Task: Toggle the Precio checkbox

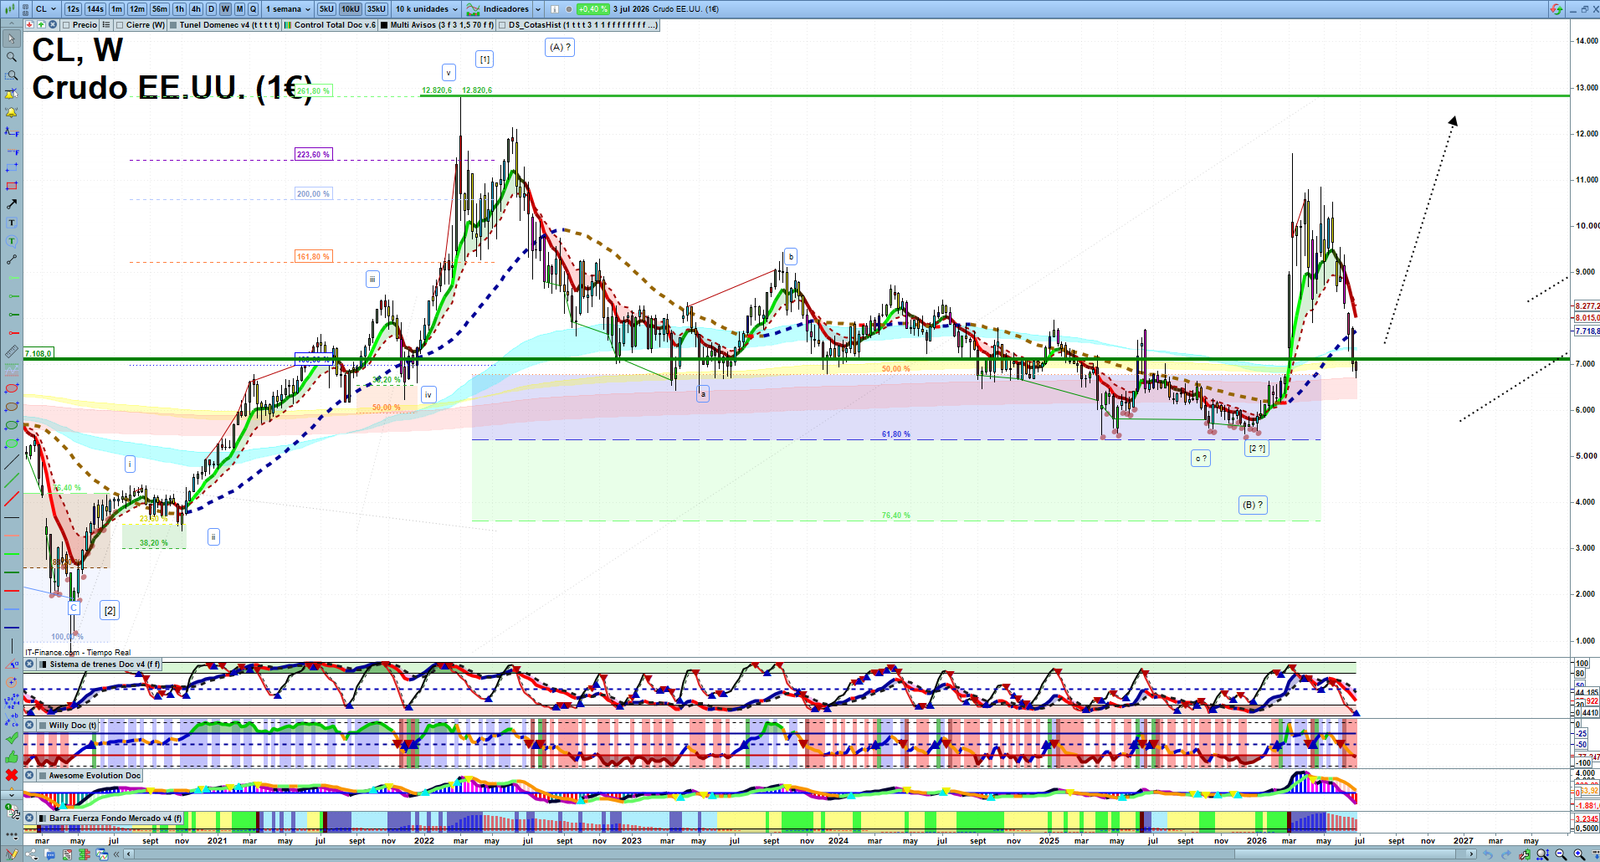Action: pos(66,25)
